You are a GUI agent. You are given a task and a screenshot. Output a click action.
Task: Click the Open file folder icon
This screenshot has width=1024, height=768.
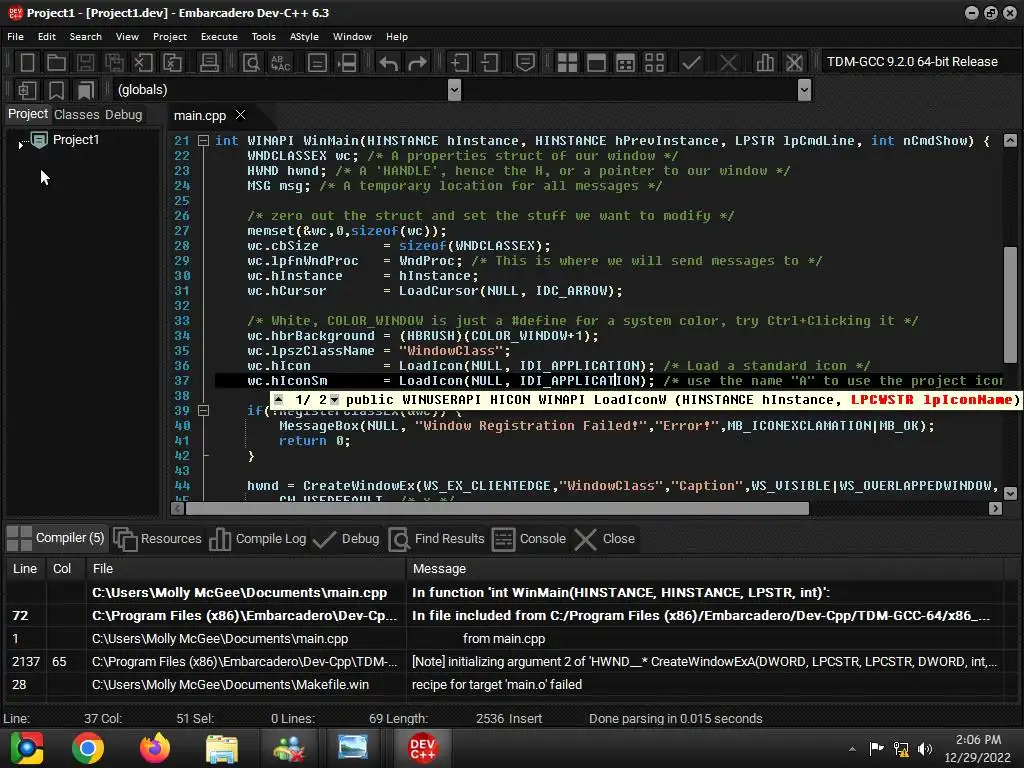pos(56,63)
